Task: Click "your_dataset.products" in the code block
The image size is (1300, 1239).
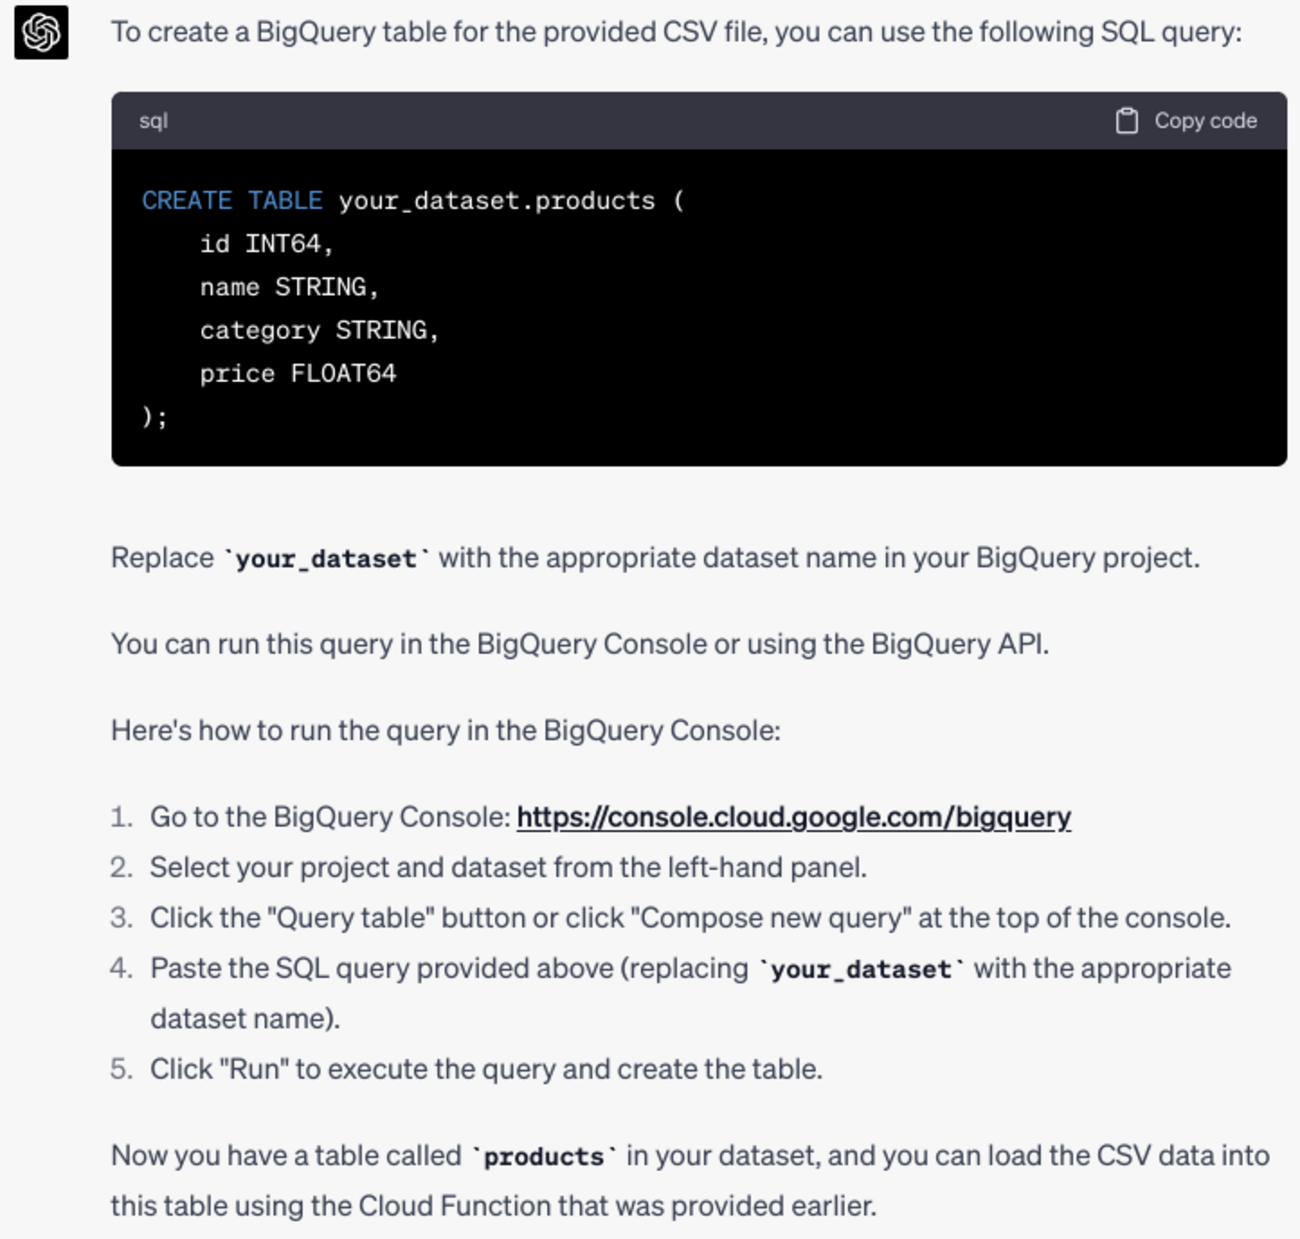Action: [496, 201]
